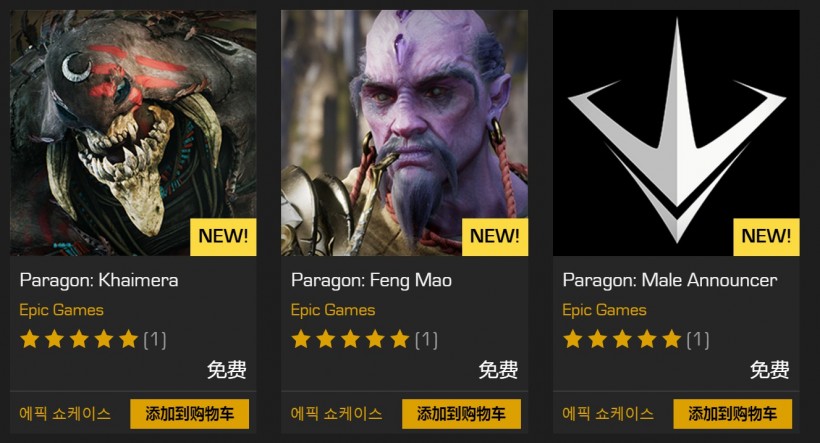The height and width of the screenshot is (443, 820).
Task: Add Paragon: Khaimera to cart
Action: pyautogui.click(x=189, y=414)
